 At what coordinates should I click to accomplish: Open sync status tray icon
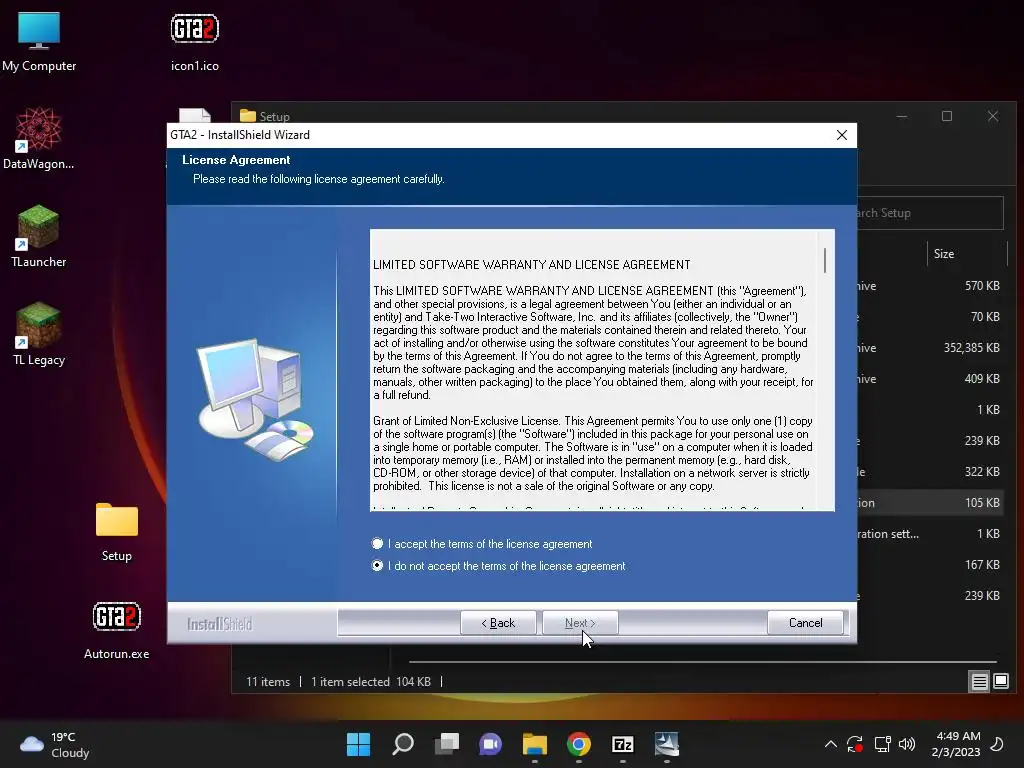tap(855, 744)
